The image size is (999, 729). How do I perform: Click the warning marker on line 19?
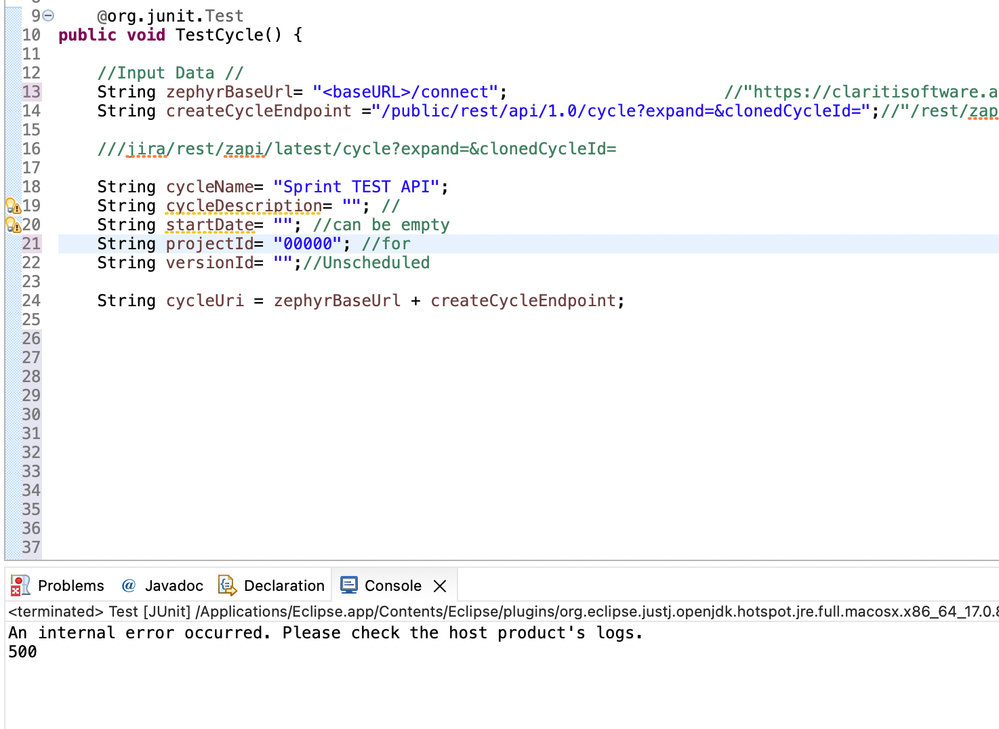coord(13,206)
